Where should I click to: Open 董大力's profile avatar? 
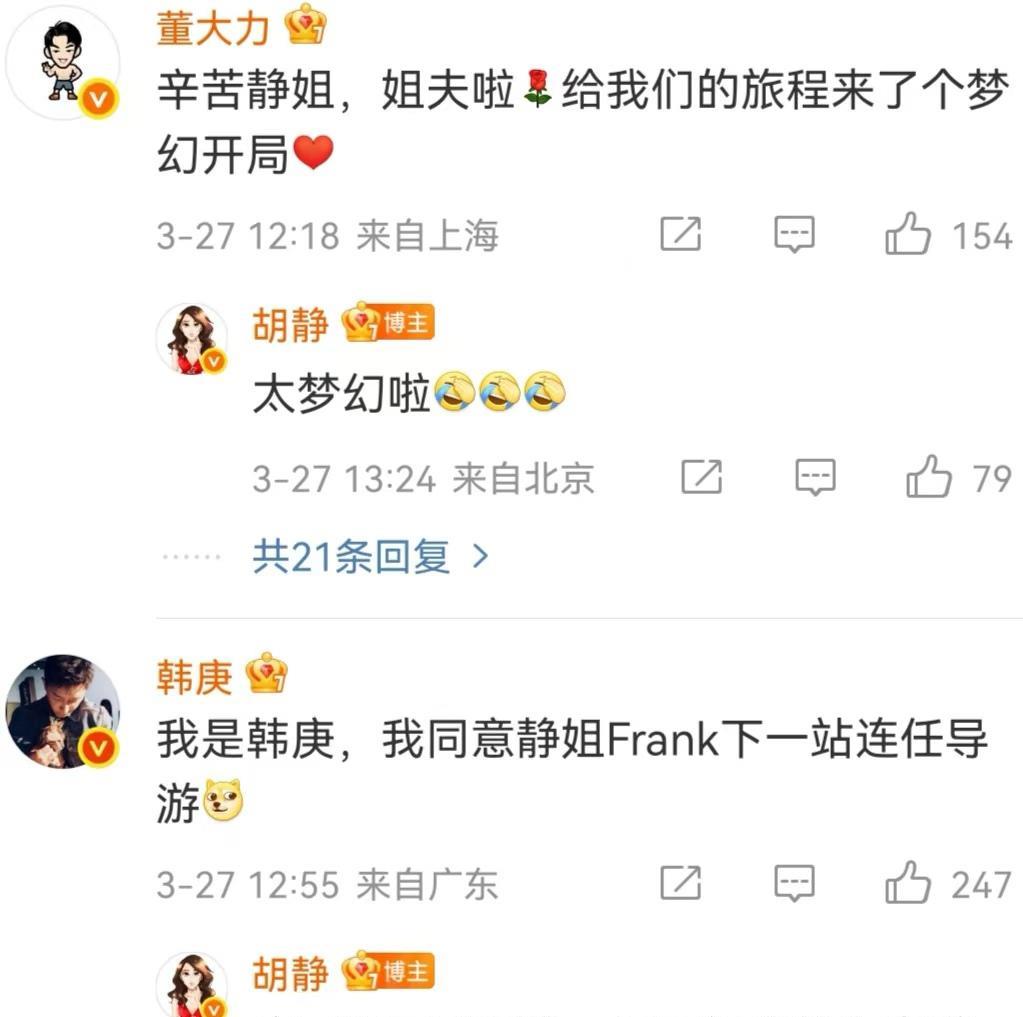(63, 63)
